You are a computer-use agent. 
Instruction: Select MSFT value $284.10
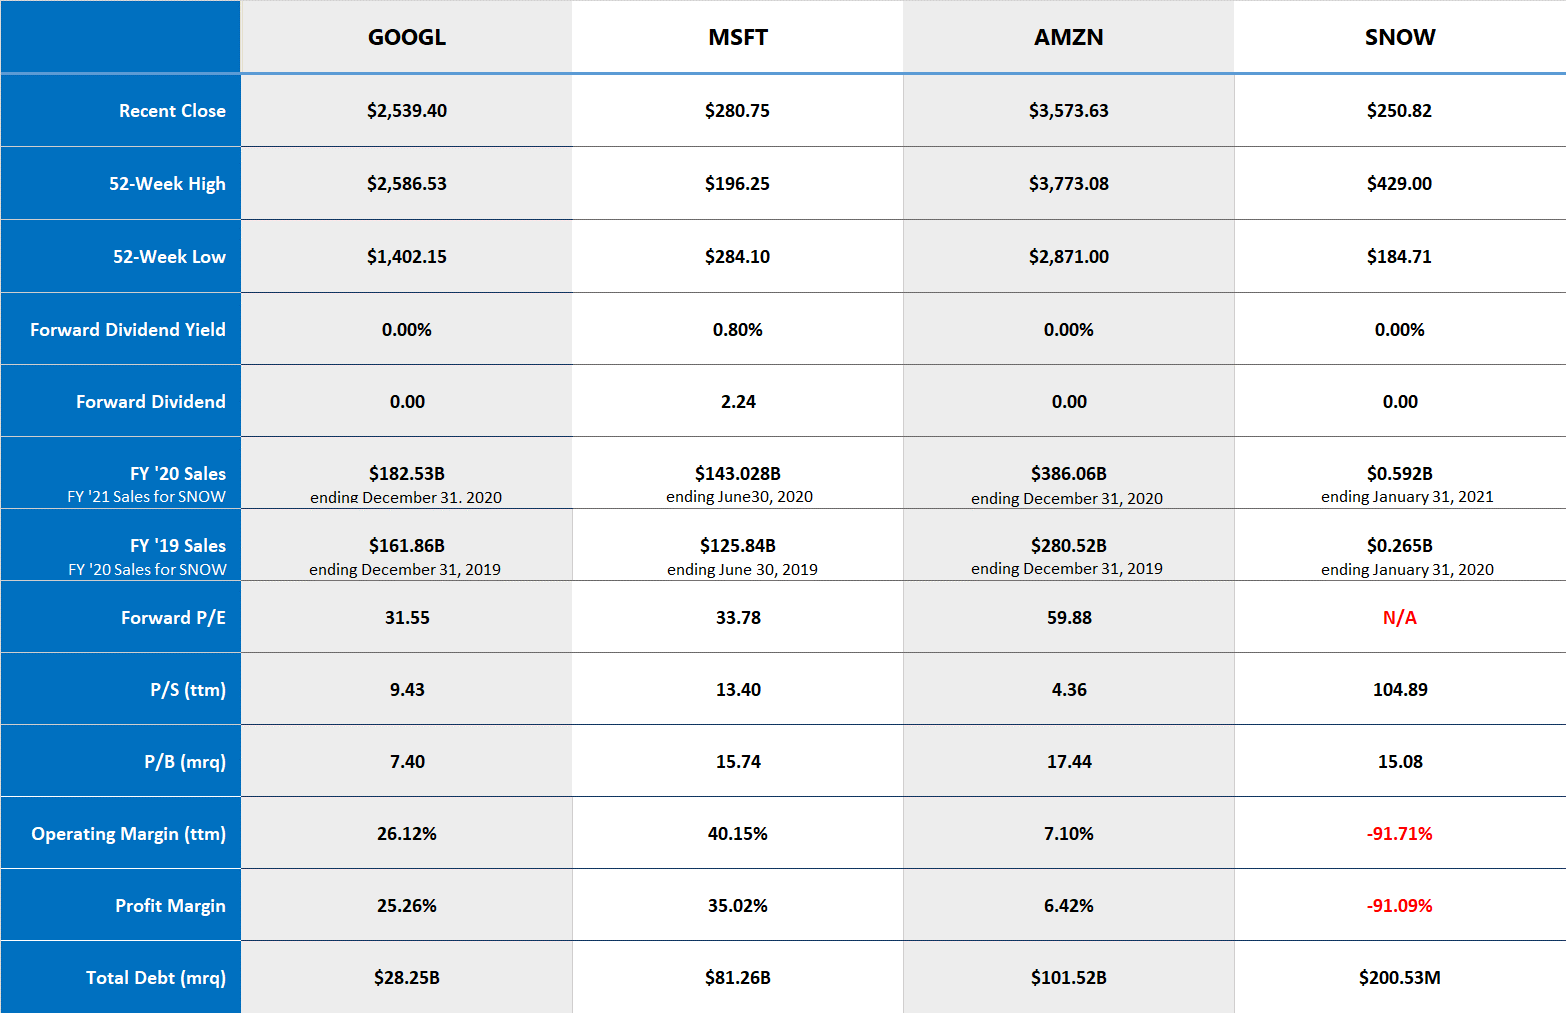coord(738,257)
